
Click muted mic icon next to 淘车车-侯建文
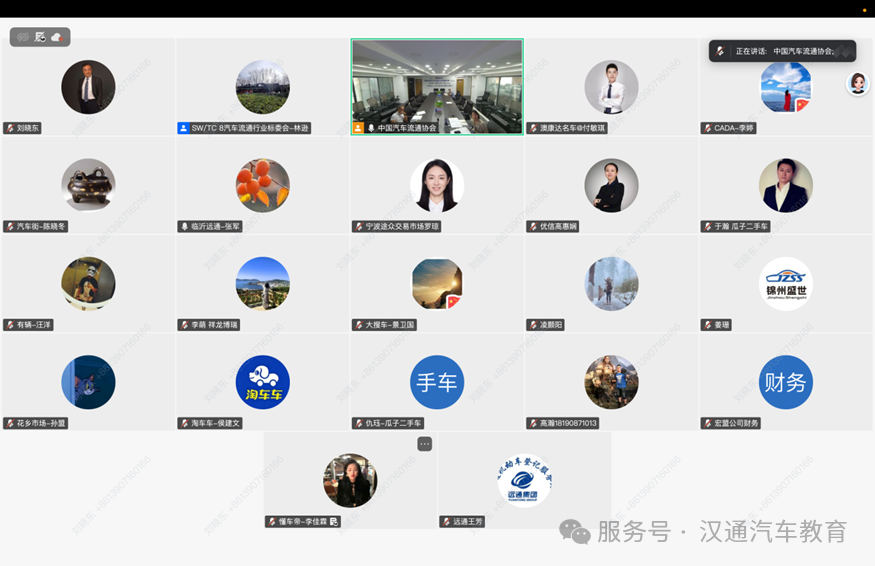click(185, 423)
